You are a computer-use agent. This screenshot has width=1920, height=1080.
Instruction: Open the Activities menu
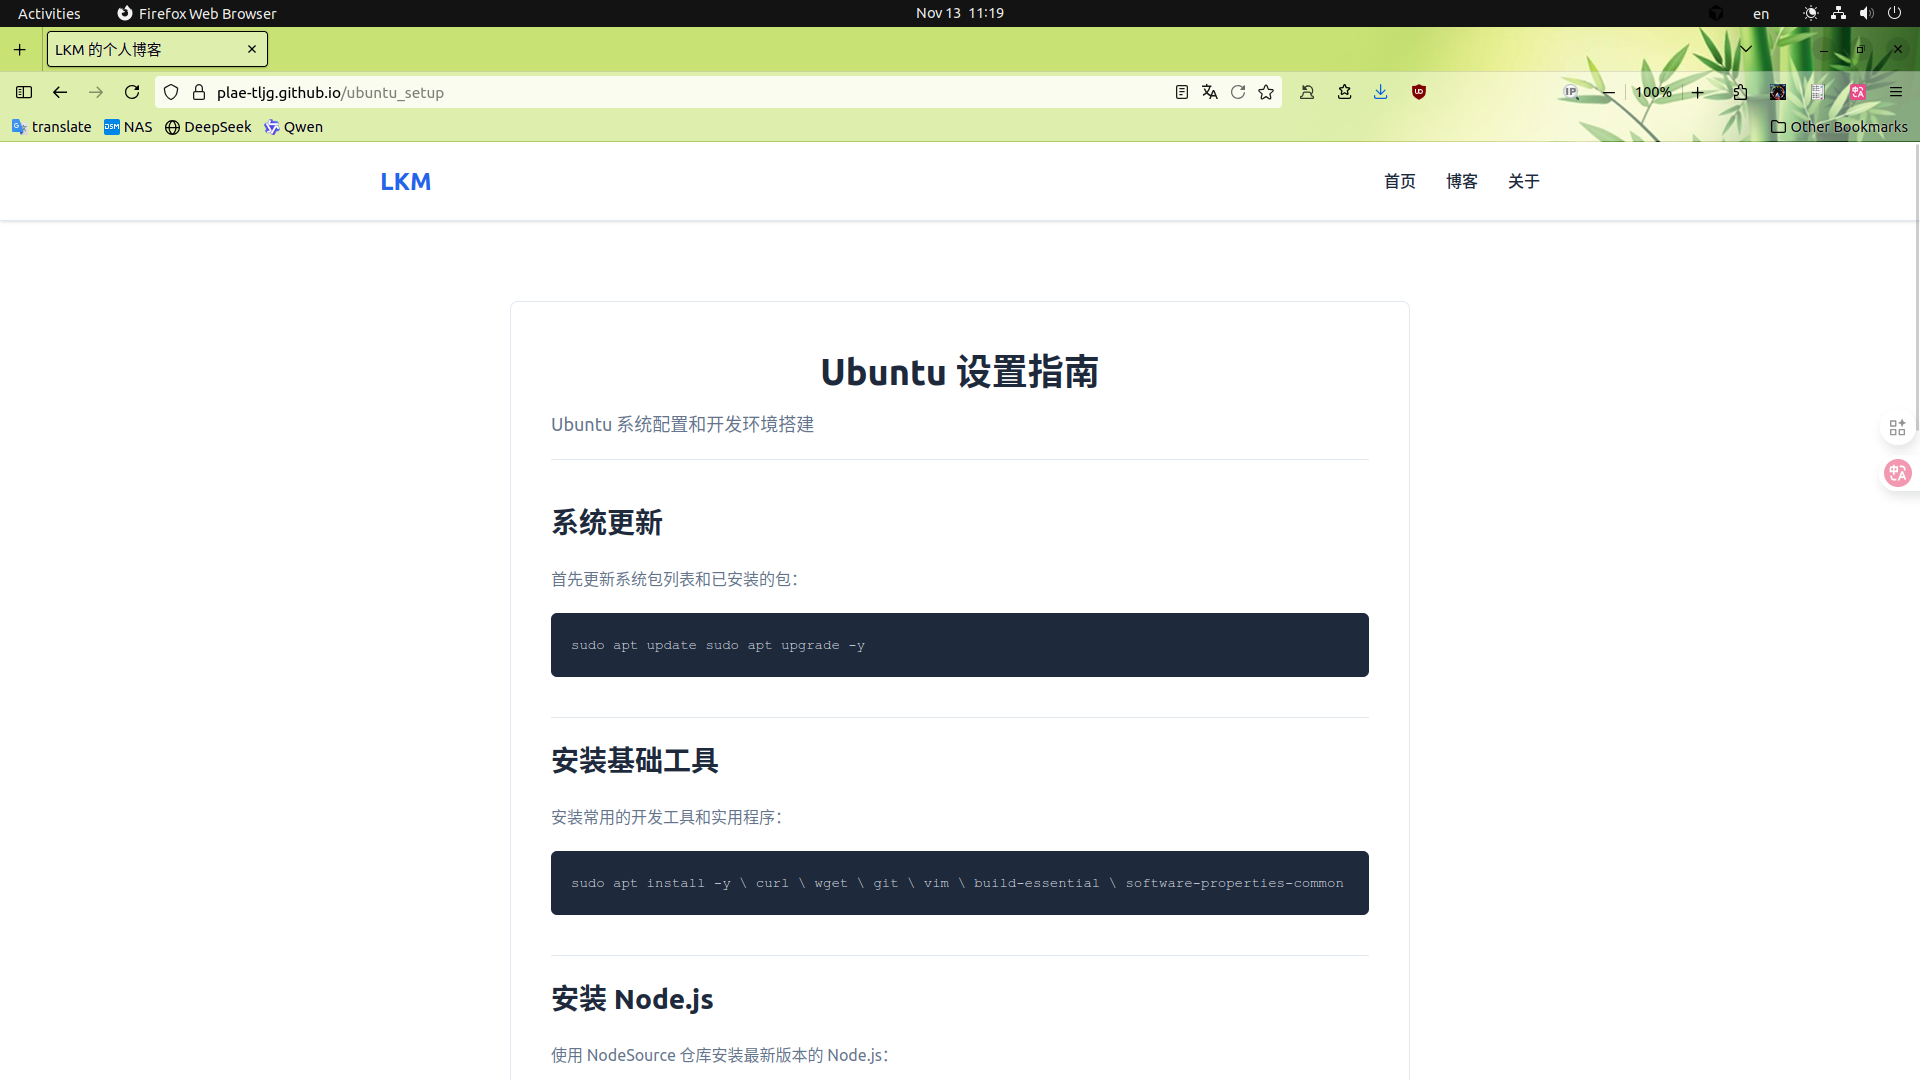click(48, 13)
